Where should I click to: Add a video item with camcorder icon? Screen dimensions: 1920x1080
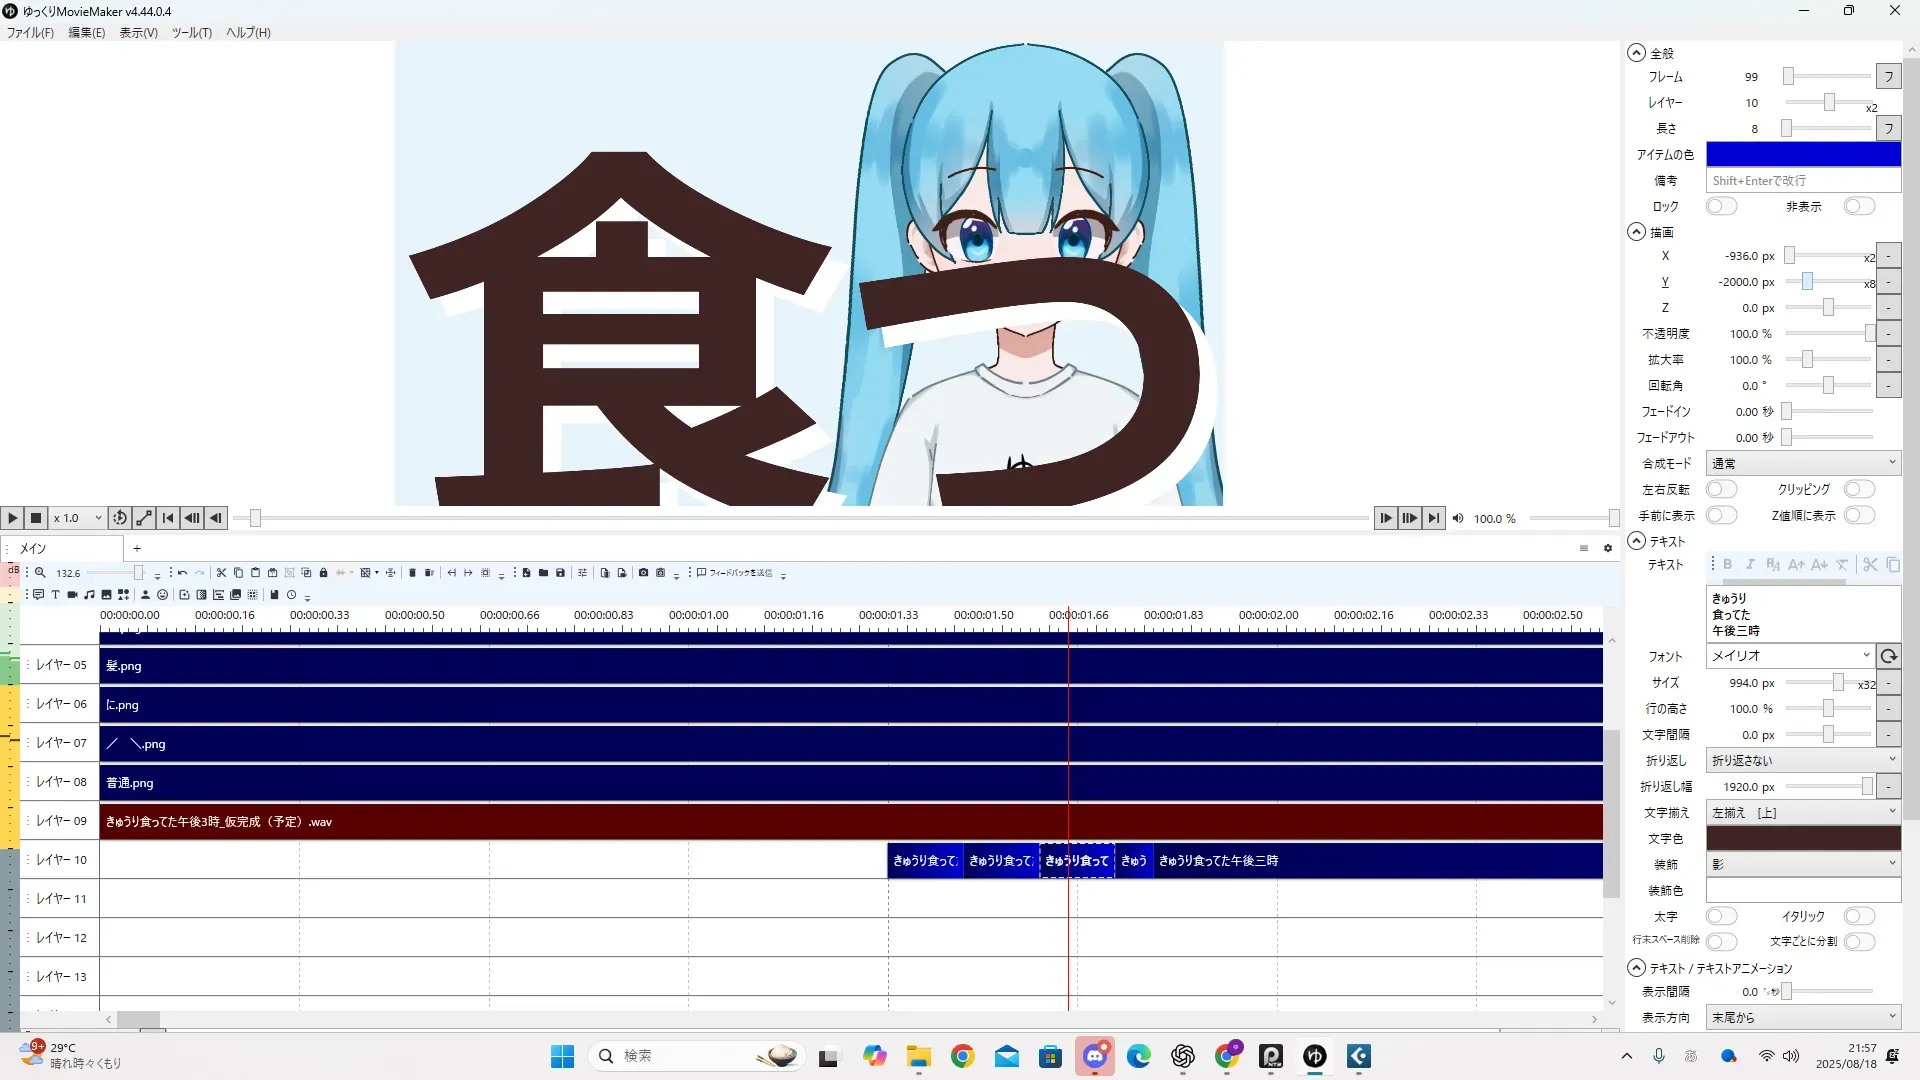coord(72,595)
